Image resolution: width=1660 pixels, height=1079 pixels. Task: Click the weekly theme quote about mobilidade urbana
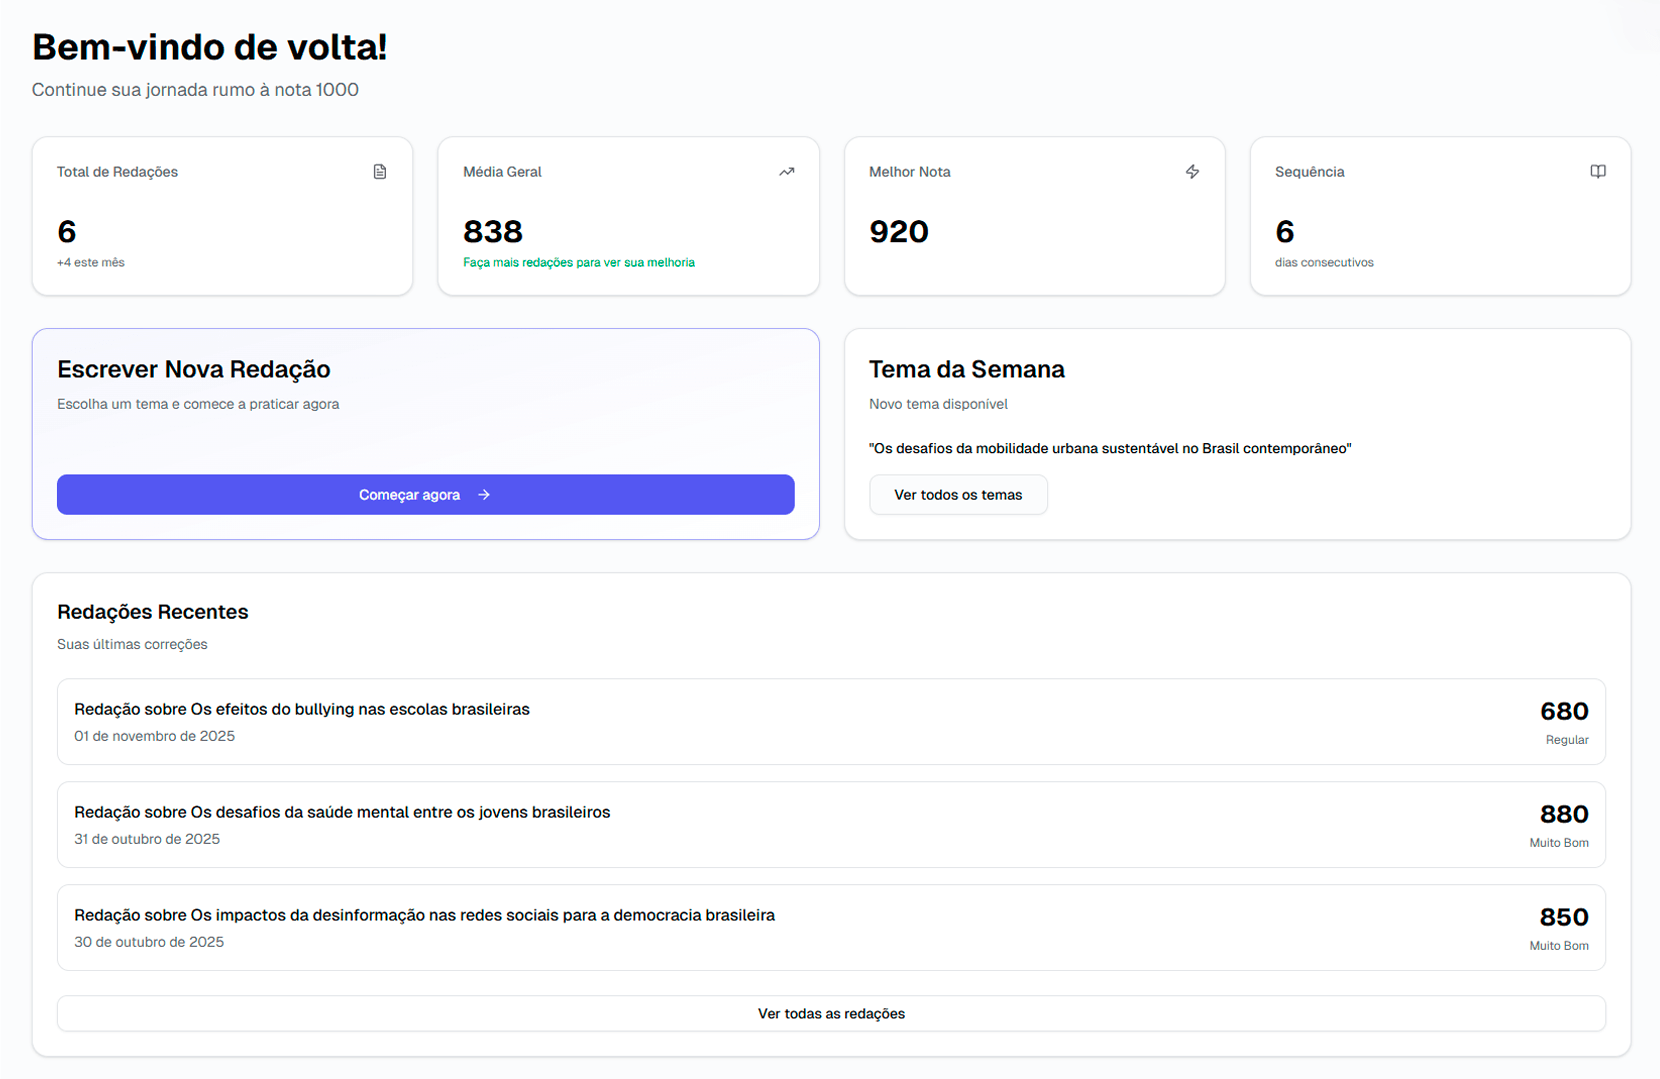(x=1110, y=449)
